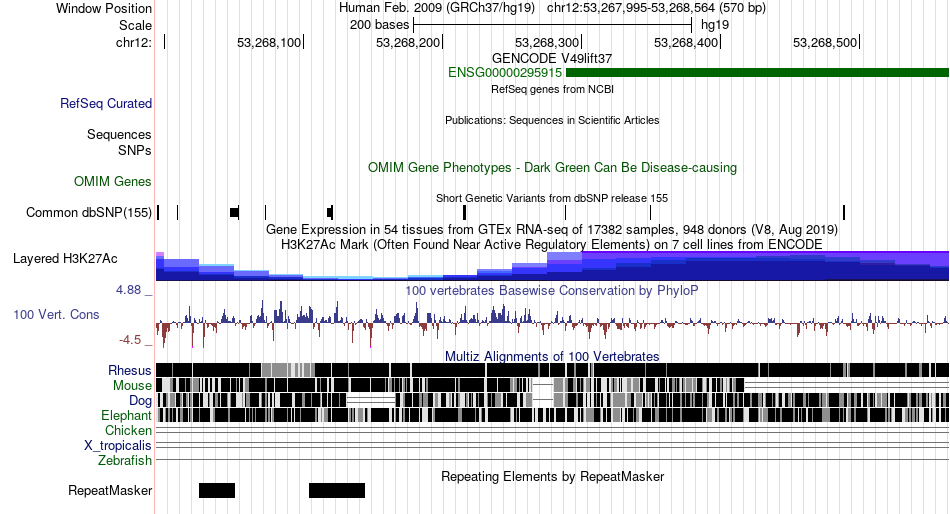Select the longer RepeatMasker black block
Image resolution: width=950 pixels, height=514 pixels.
(337, 490)
